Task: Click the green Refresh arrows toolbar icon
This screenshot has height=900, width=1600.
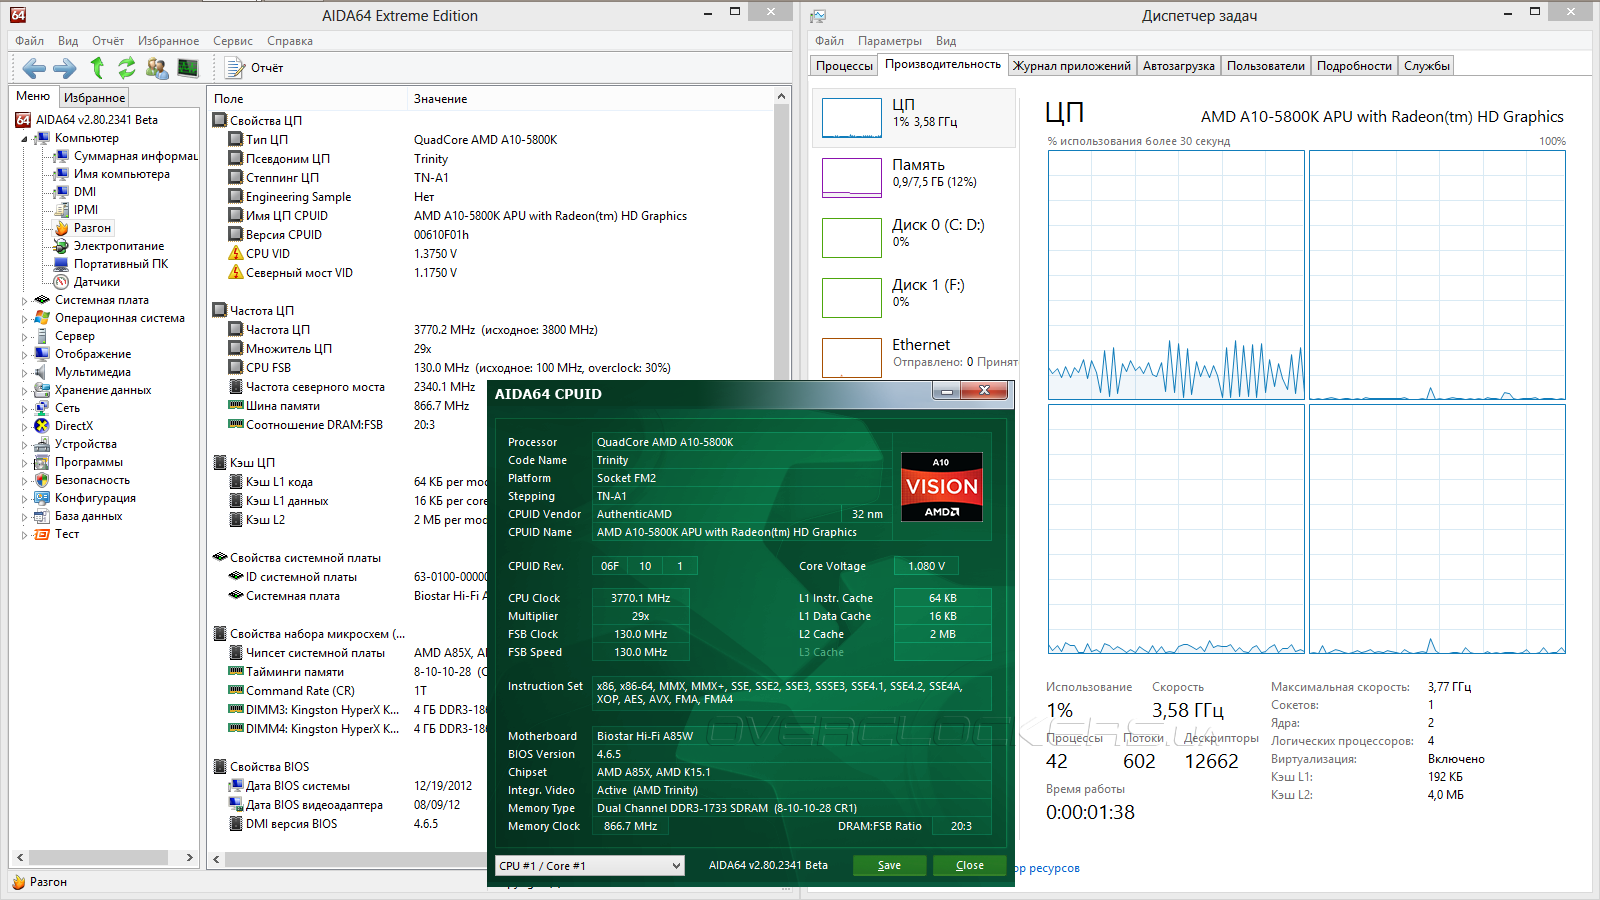Action: pyautogui.click(x=127, y=68)
